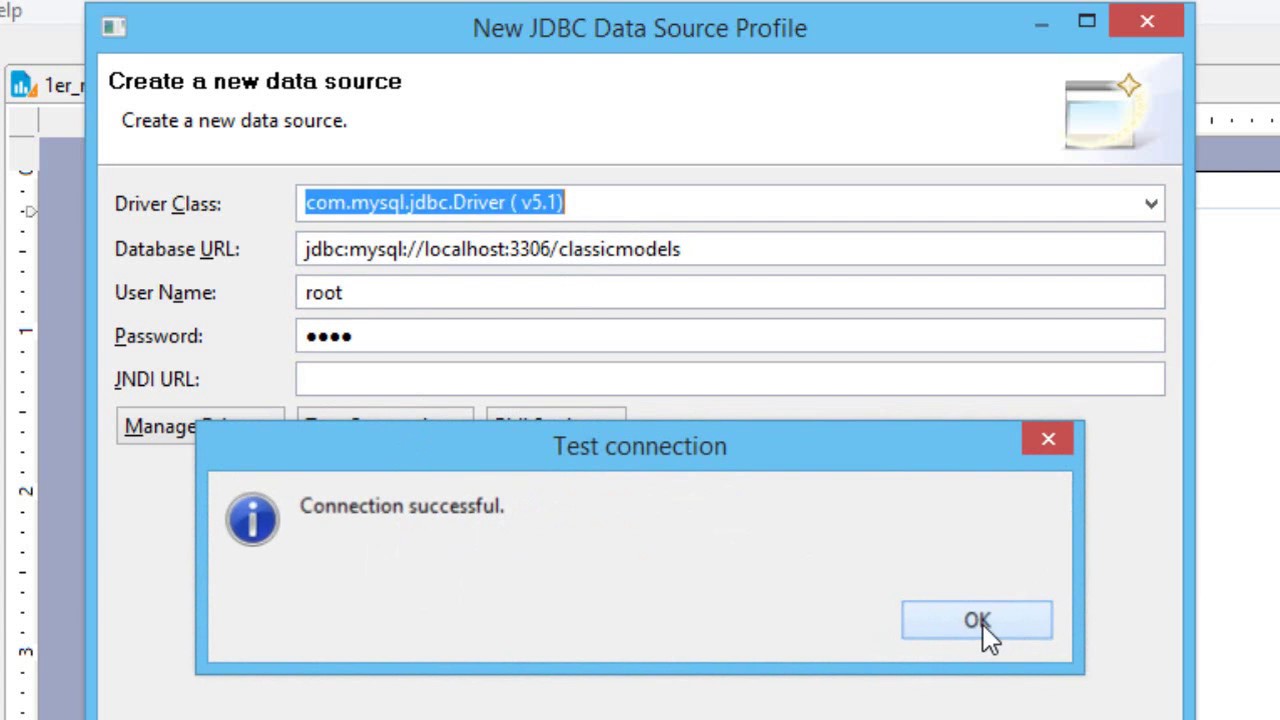Click the blue information icon
Viewport: 1280px width, 720px height.
click(252, 519)
